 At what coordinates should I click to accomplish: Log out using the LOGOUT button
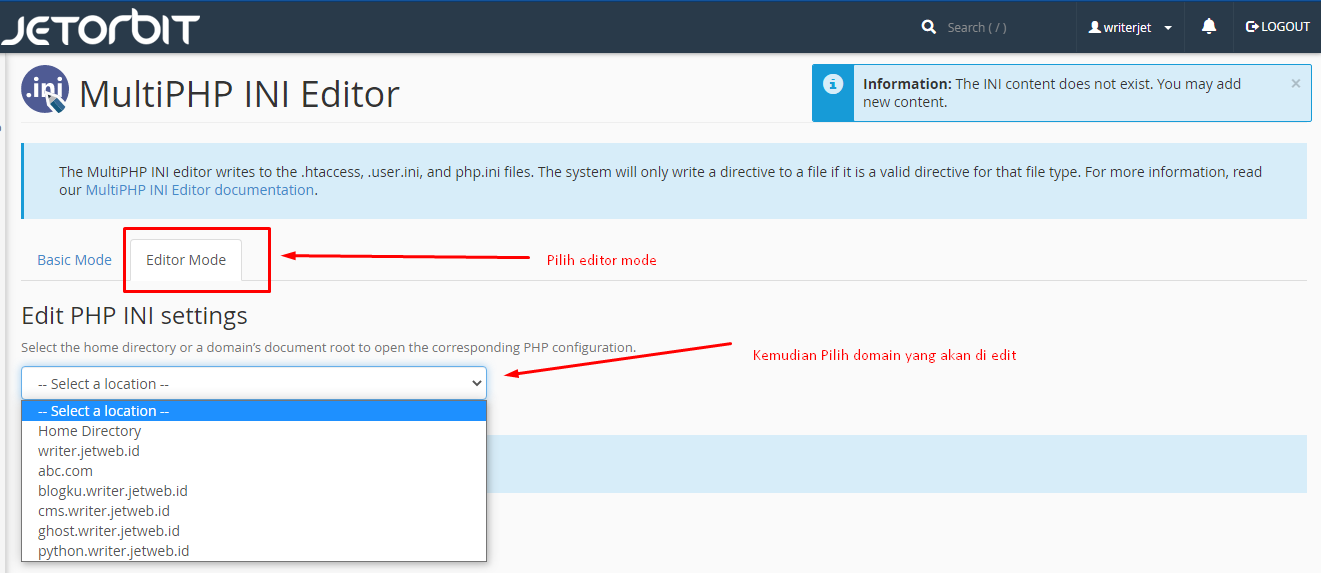[1278, 27]
